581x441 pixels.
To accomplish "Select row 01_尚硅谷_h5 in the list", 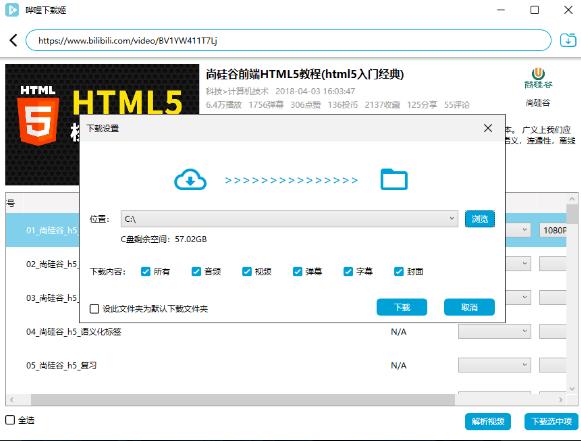I will pyautogui.click(x=42, y=230).
